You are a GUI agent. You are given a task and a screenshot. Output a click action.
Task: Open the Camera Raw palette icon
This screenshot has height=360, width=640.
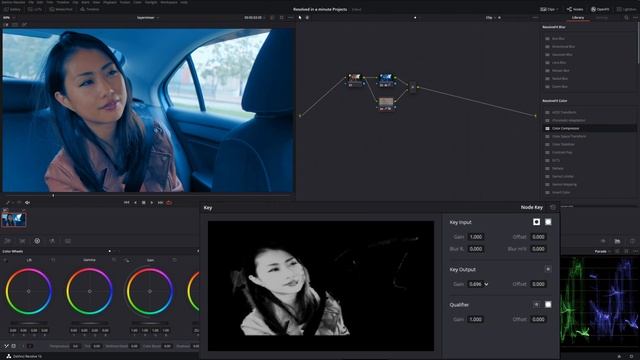click(7, 241)
